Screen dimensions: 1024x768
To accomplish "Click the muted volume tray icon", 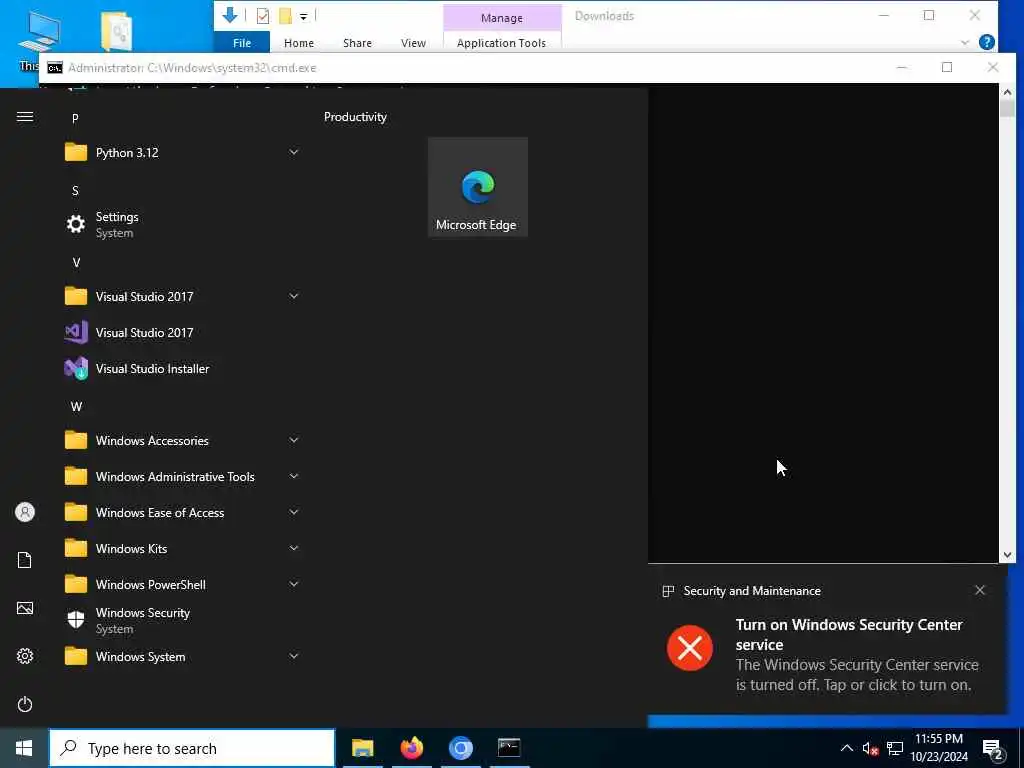I will [870, 748].
